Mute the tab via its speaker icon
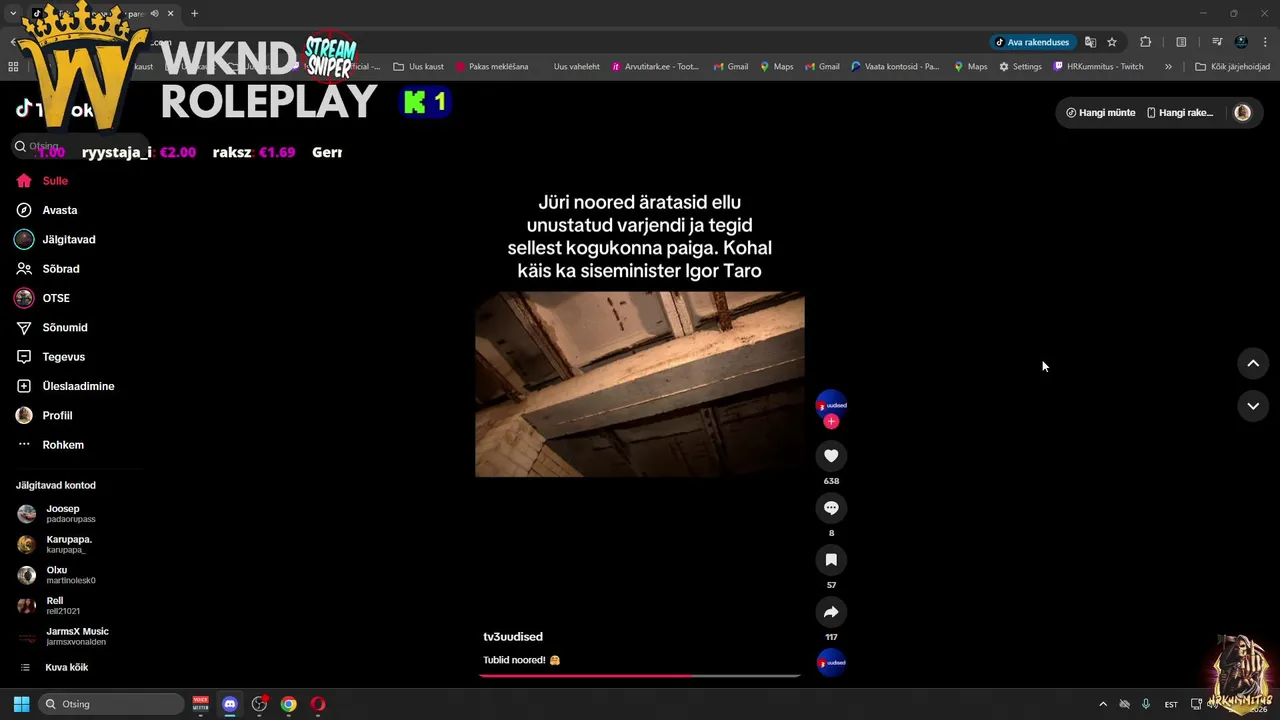This screenshot has width=1280, height=720. pos(154,14)
